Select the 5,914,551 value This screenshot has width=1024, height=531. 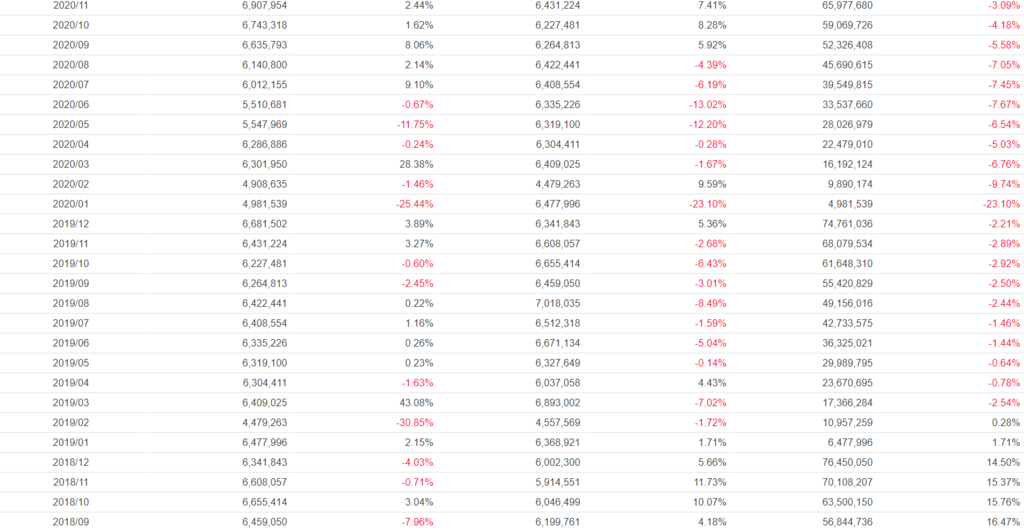click(x=558, y=481)
